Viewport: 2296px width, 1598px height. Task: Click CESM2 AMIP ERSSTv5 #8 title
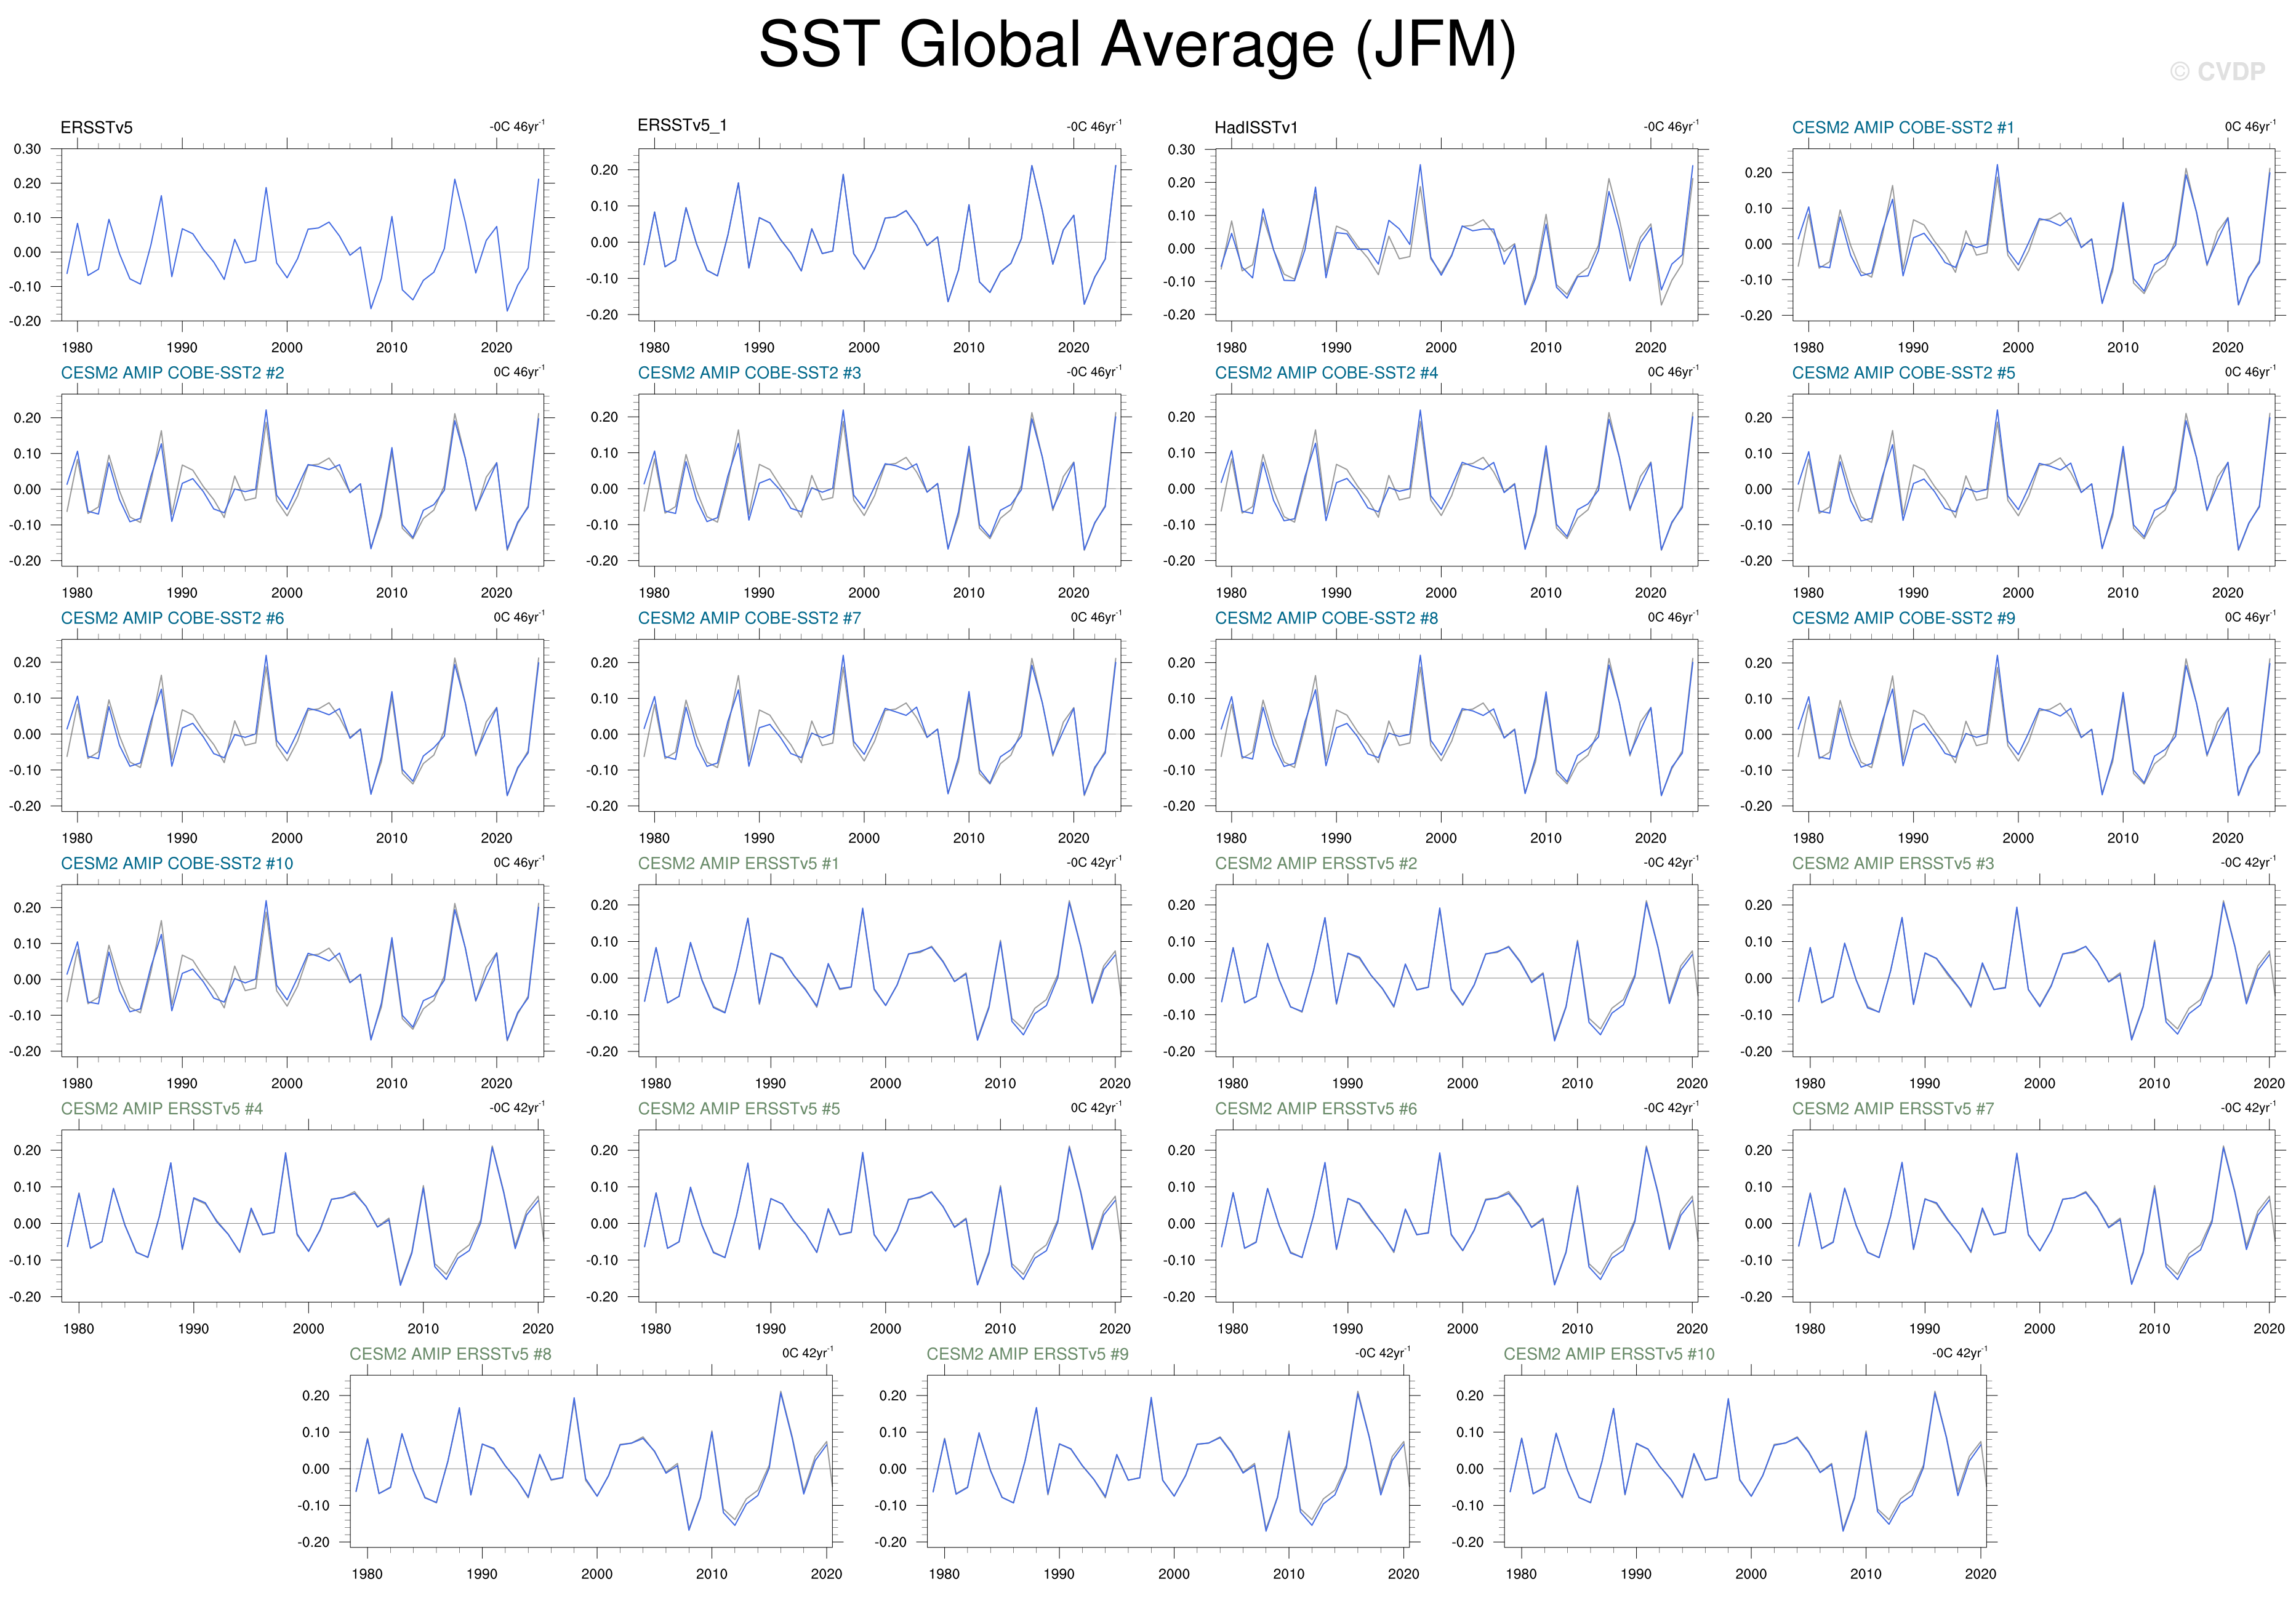(x=450, y=1354)
